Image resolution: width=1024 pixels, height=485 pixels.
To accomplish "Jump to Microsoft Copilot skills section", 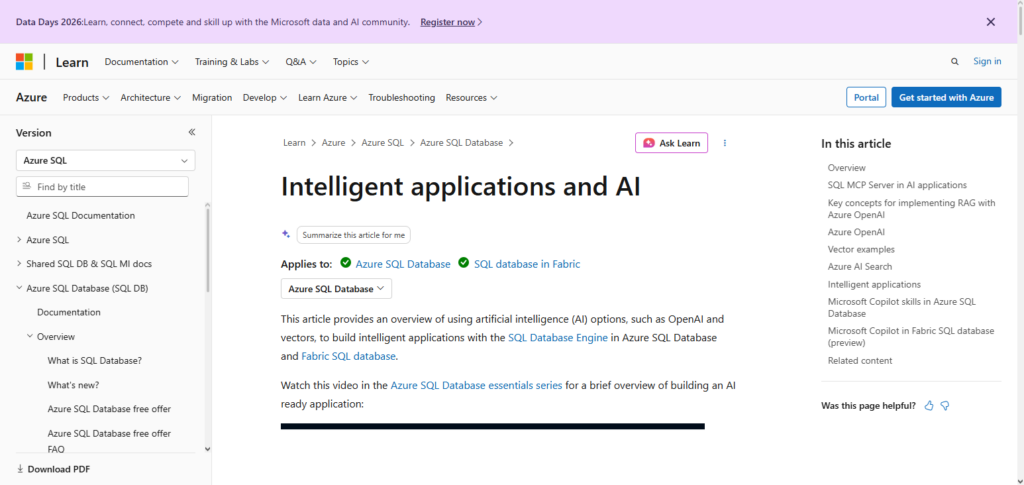I will click(x=901, y=307).
